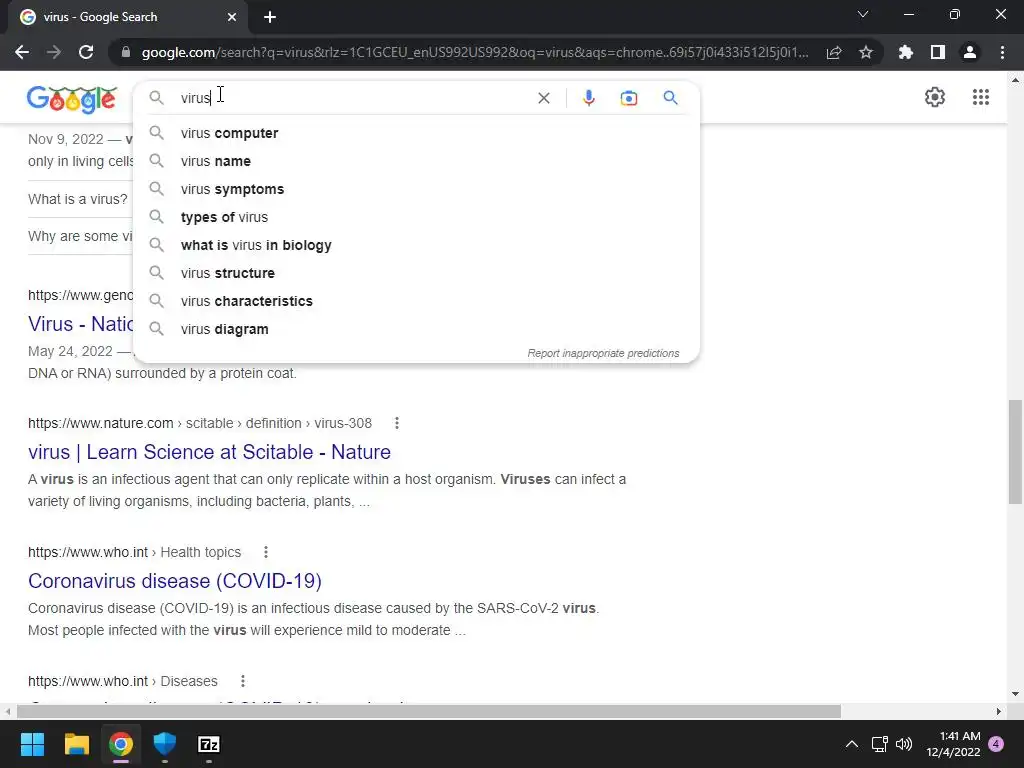The width and height of the screenshot is (1024, 768).
Task: Open network icon in system tray
Action: tap(879, 744)
